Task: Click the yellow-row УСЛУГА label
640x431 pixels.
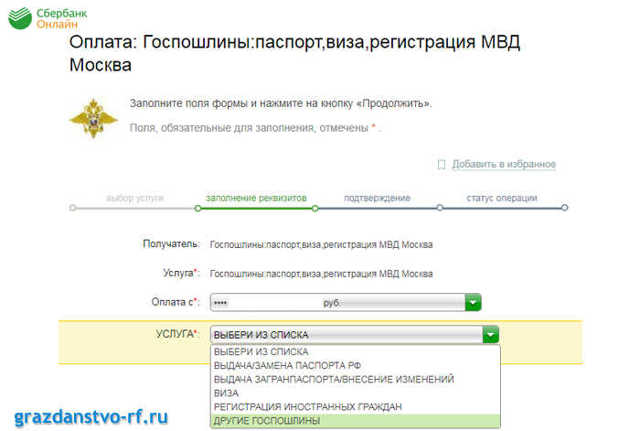Action: click(x=178, y=334)
